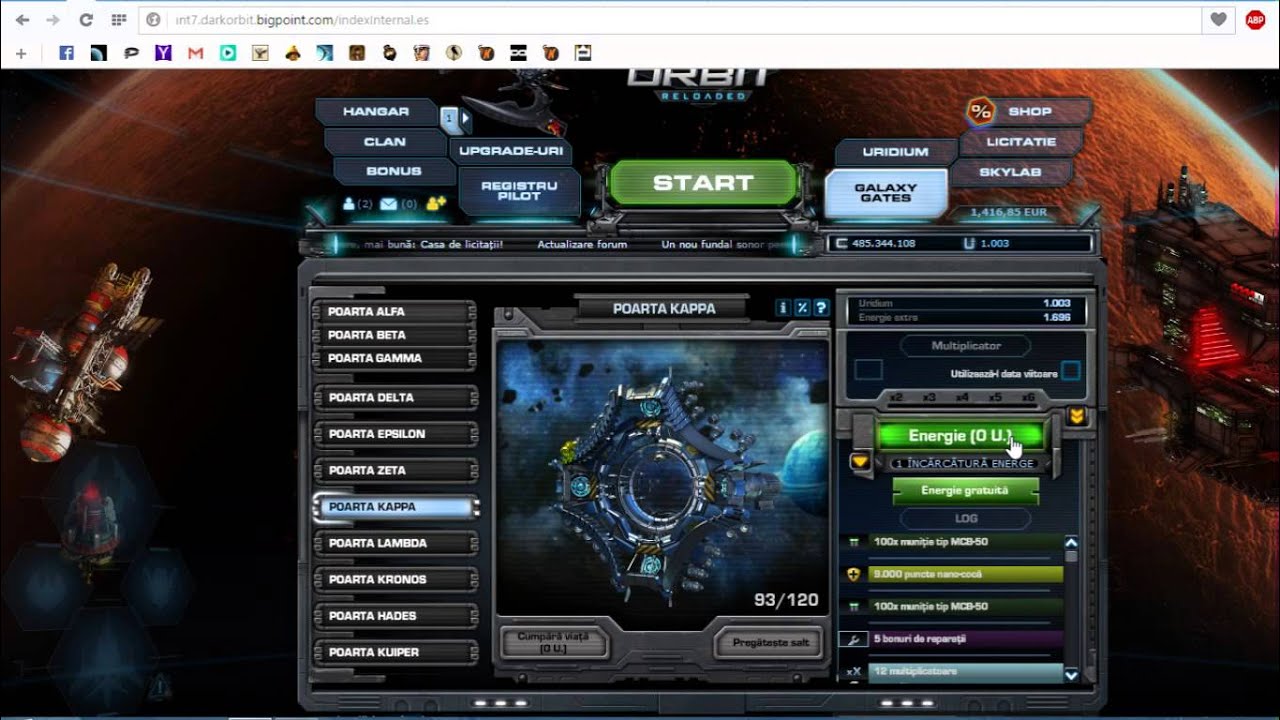Launch the game with START
The image size is (1280, 720).
pos(703,183)
